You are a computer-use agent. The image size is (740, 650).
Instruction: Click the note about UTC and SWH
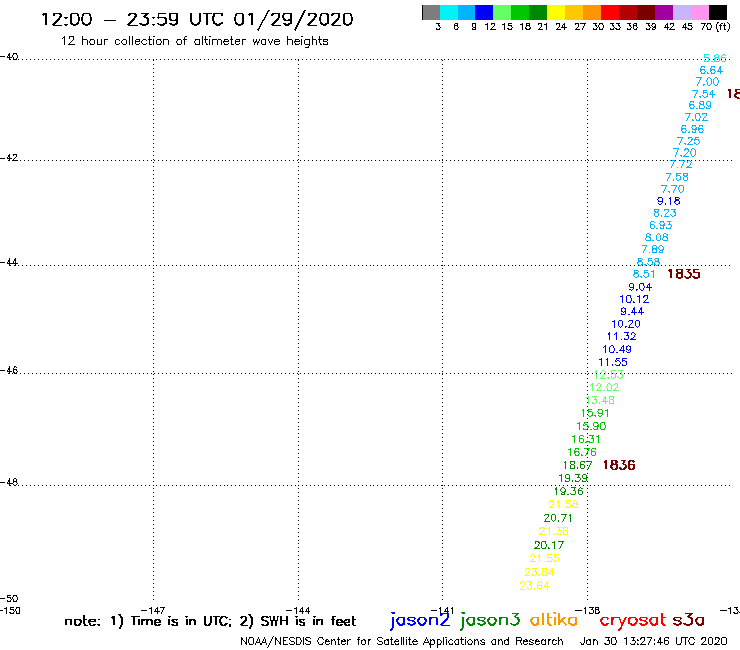click(210, 621)
